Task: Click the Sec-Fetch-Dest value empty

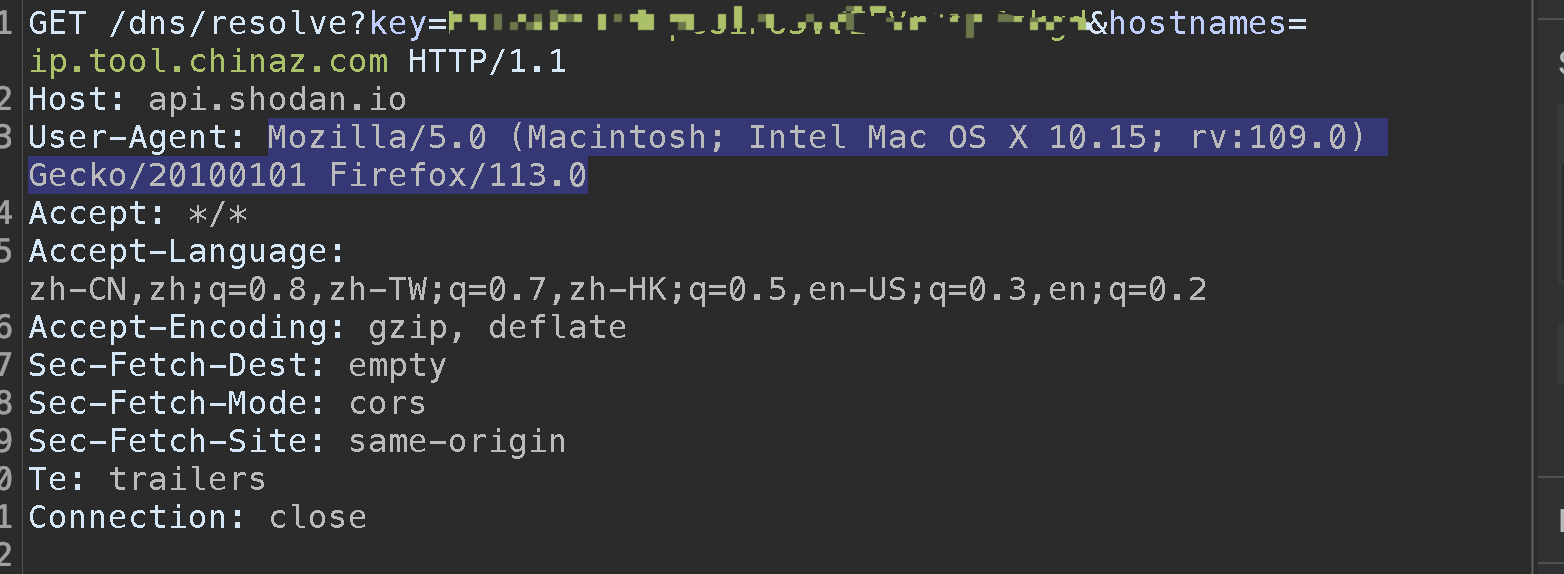Action: 397,365
